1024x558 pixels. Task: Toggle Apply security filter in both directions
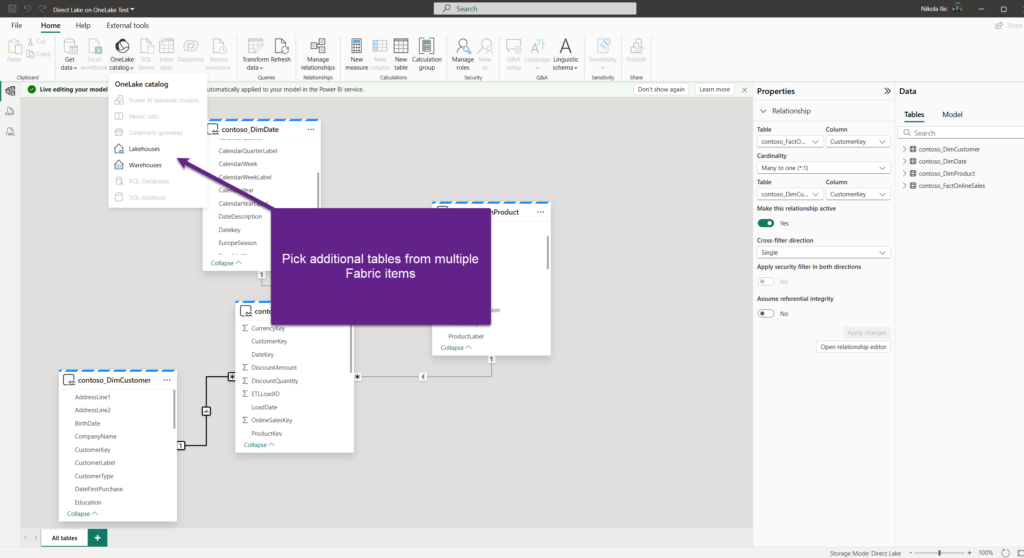(x=765, y=282)
